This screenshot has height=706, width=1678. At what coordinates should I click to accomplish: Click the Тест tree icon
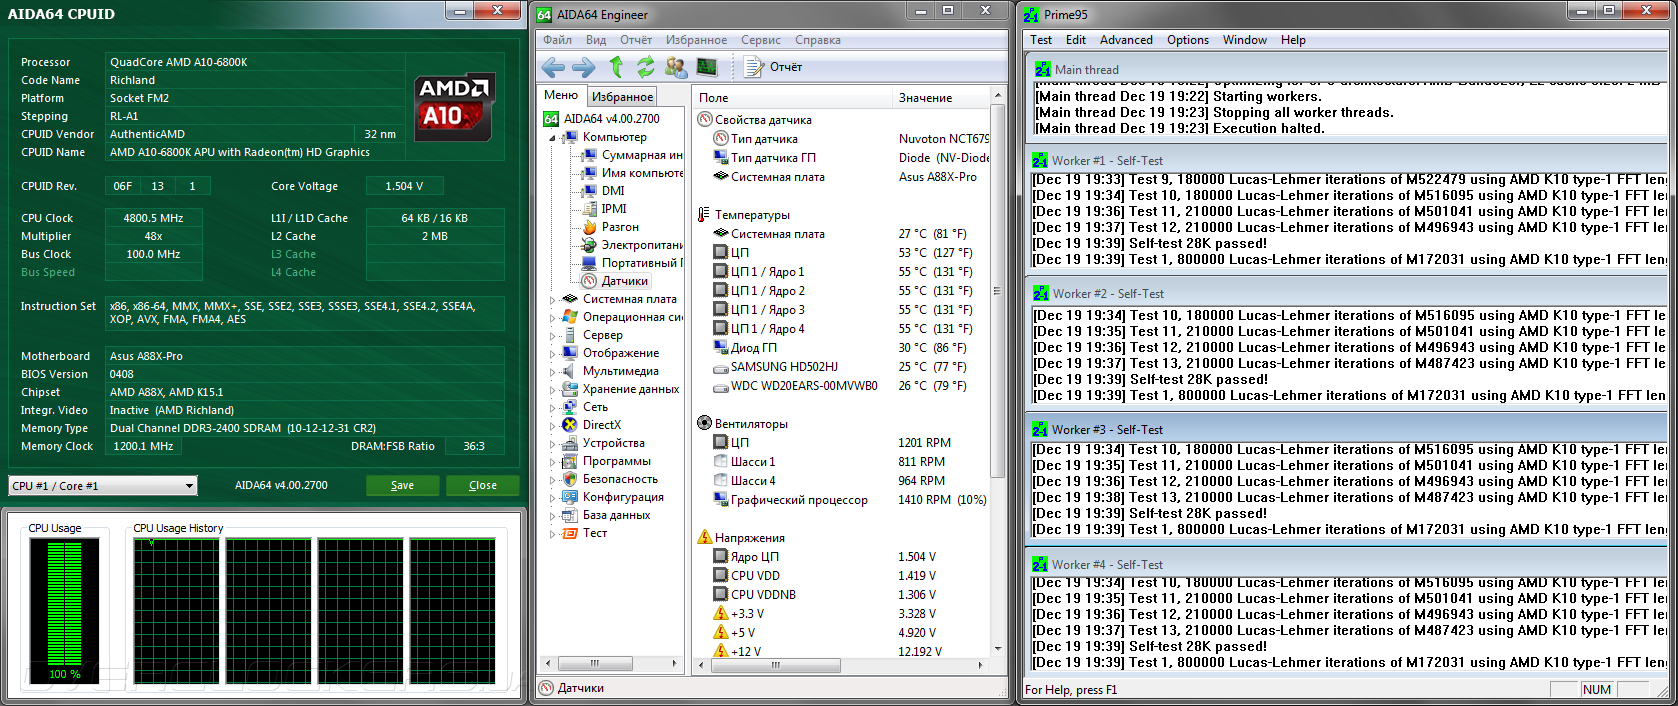pyautogui.click(x=570, y=533)
